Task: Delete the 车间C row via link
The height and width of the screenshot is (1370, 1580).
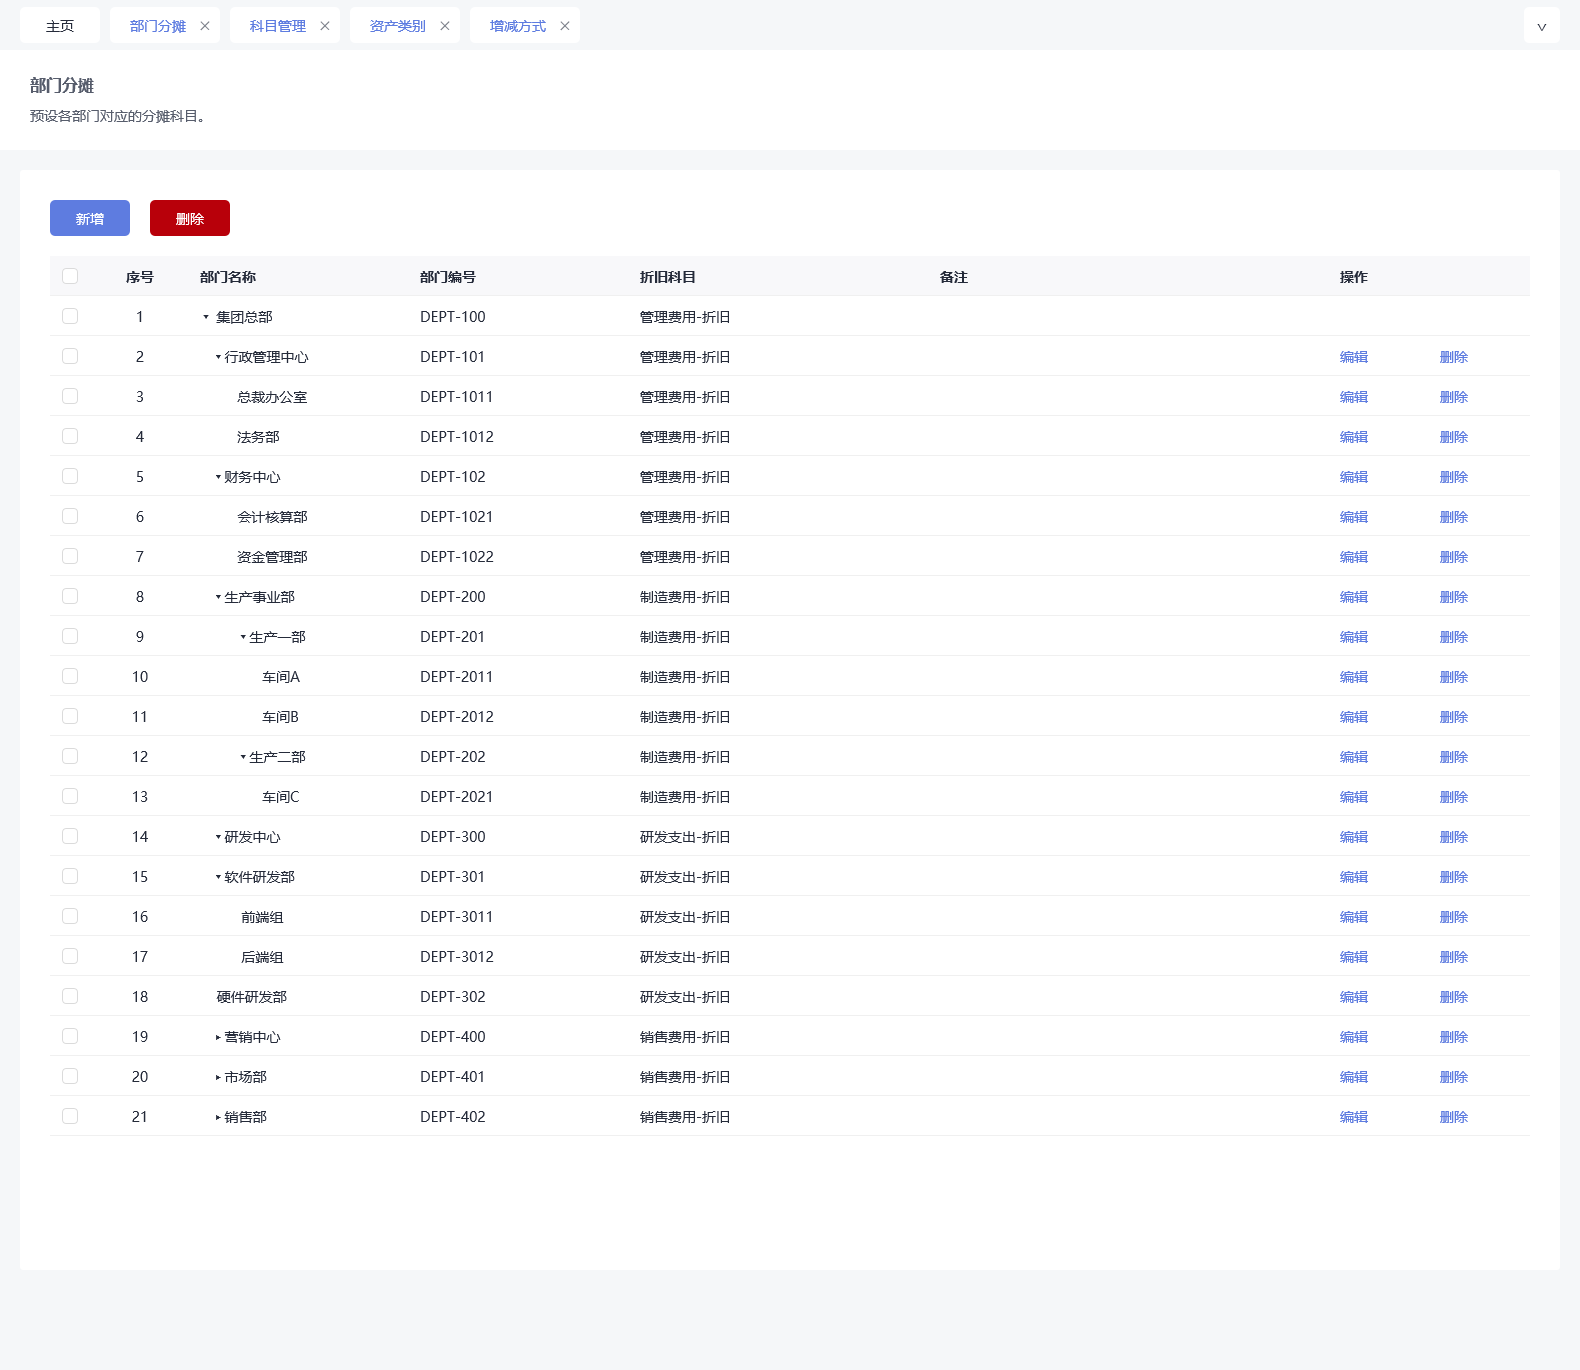Action: 1454,797
